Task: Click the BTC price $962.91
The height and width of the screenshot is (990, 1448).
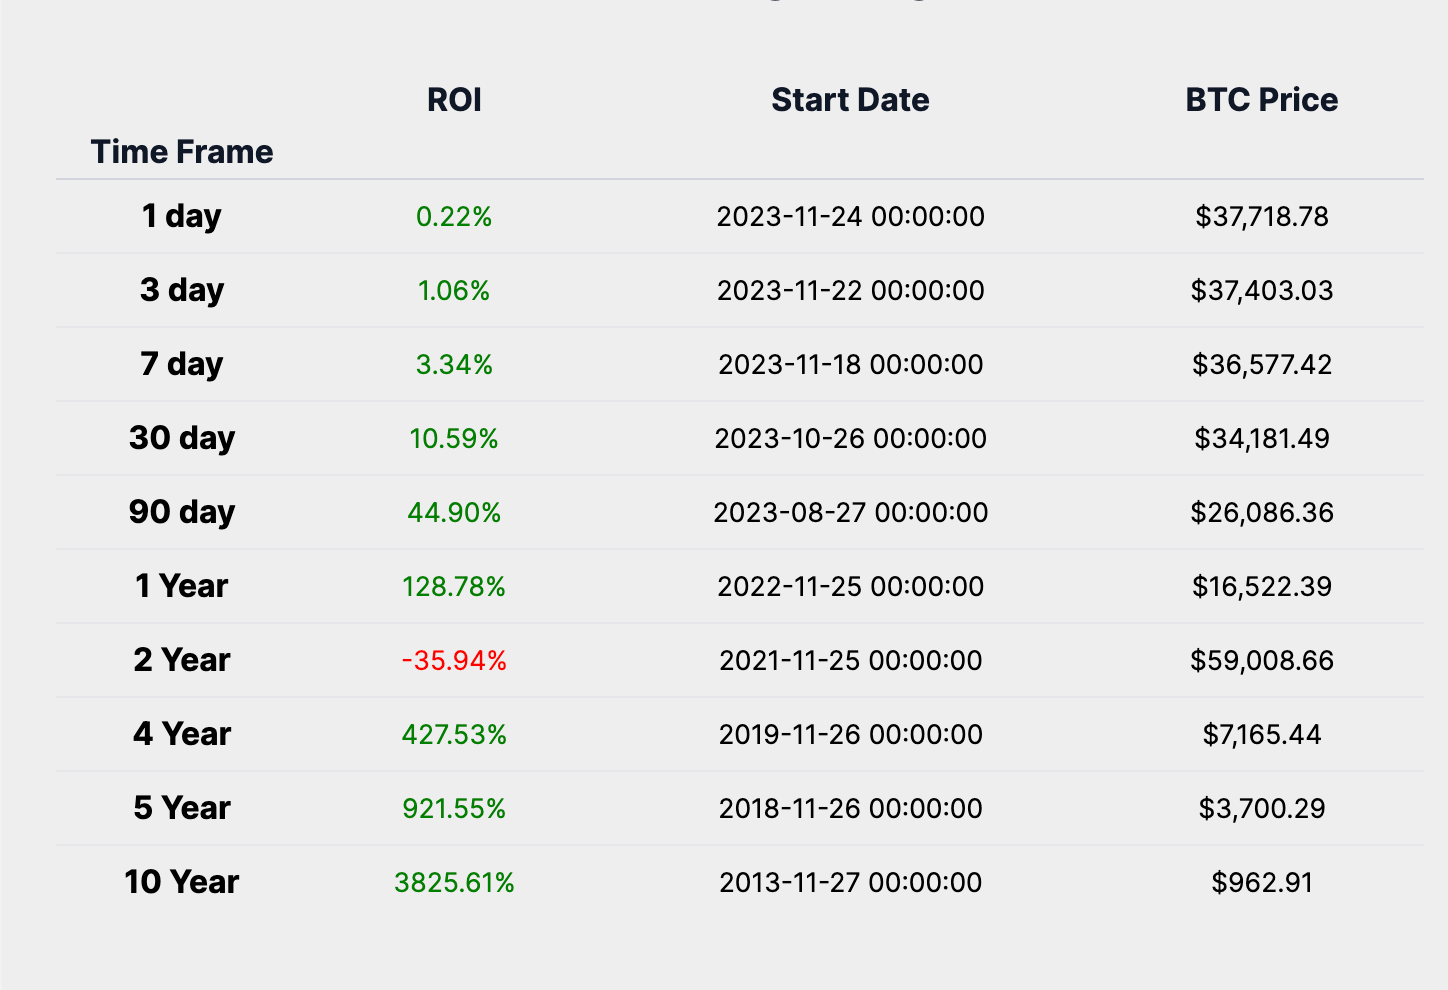Action: (x=1261, y=882)
